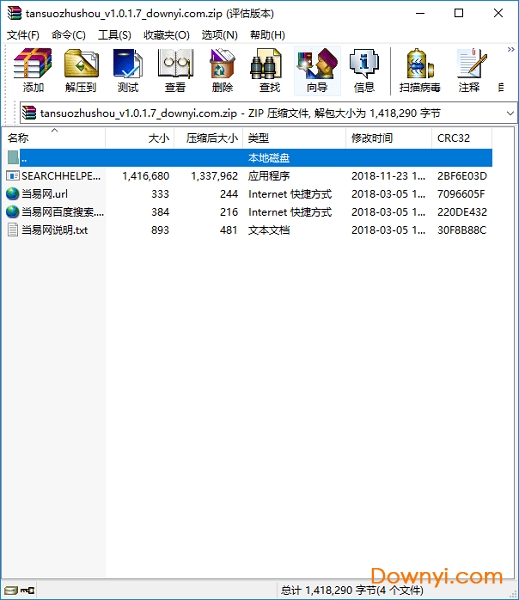This screenshot has height=600, width=519.
Task: Click the globe icon of 当易网百度搜索
Action: click(13, 212)
